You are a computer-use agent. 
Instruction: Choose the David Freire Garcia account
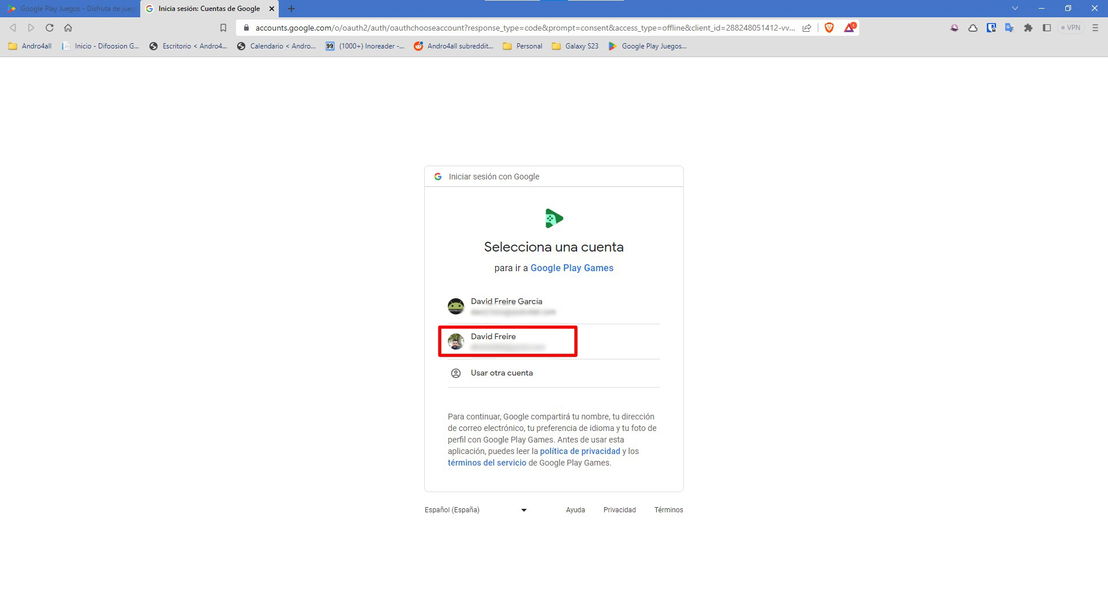(553, 306)
